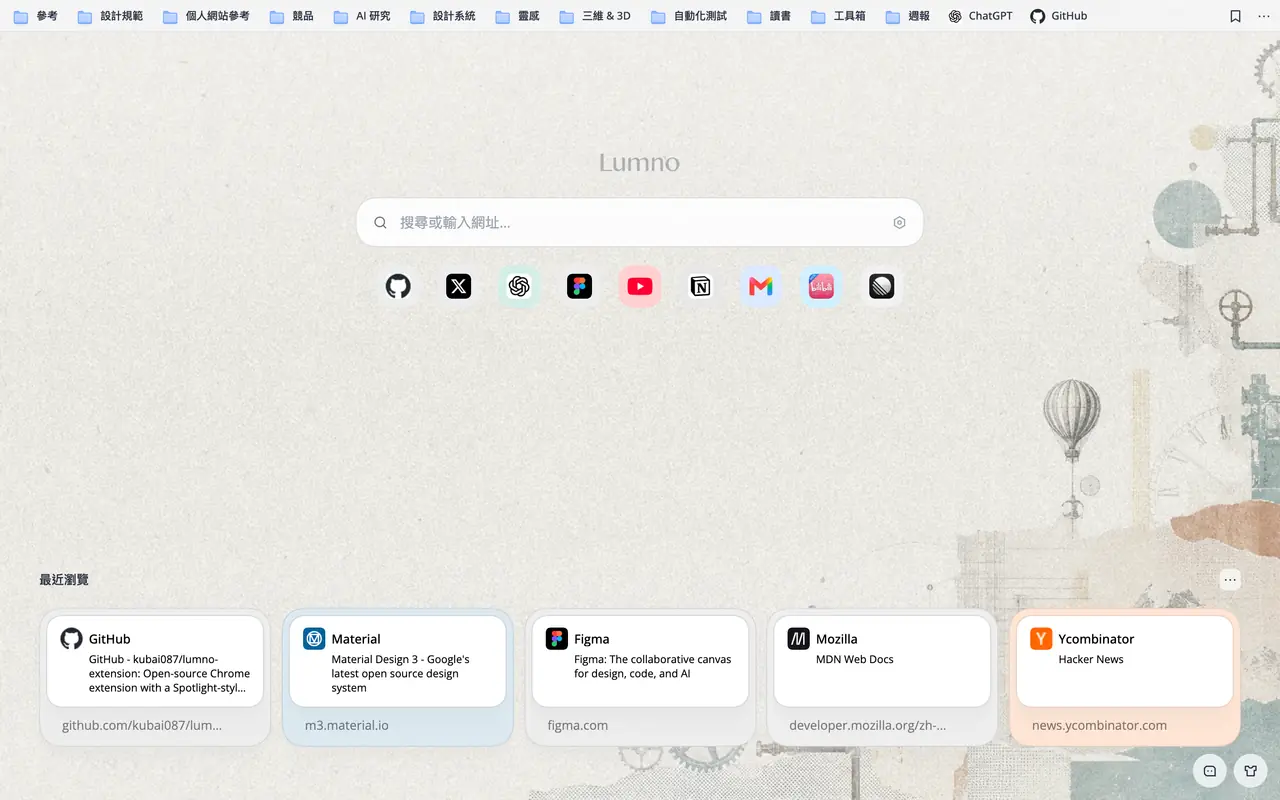Open the 自動化測試 bookmark folder
This screenshot has height=800, width=1280.
pos(689,16)
